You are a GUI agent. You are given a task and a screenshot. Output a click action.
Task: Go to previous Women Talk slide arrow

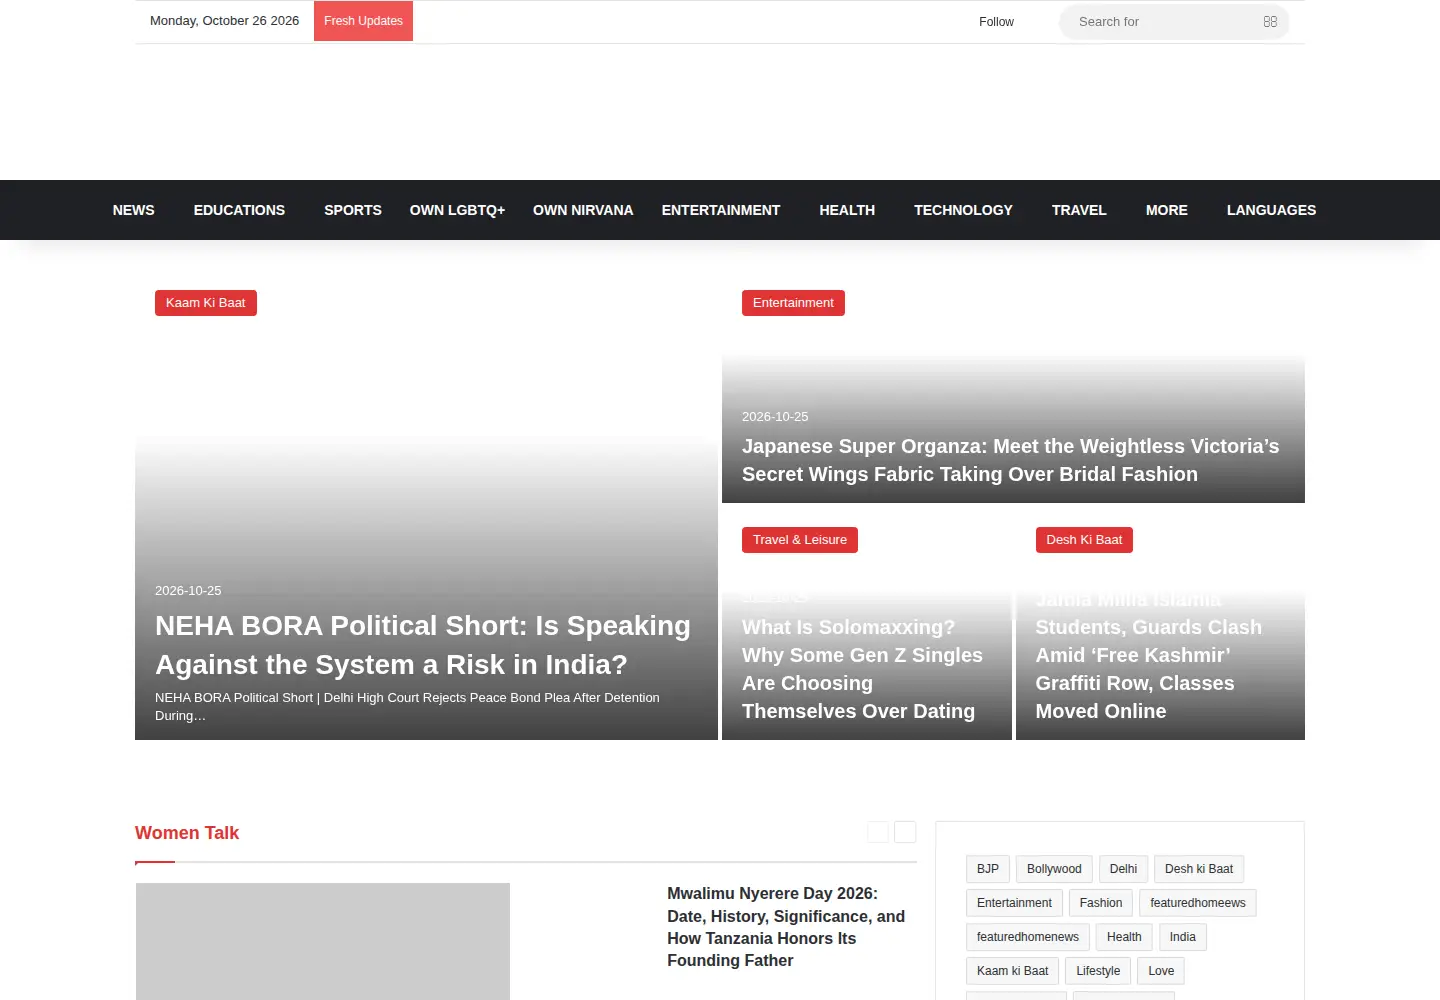click(878, 832)
